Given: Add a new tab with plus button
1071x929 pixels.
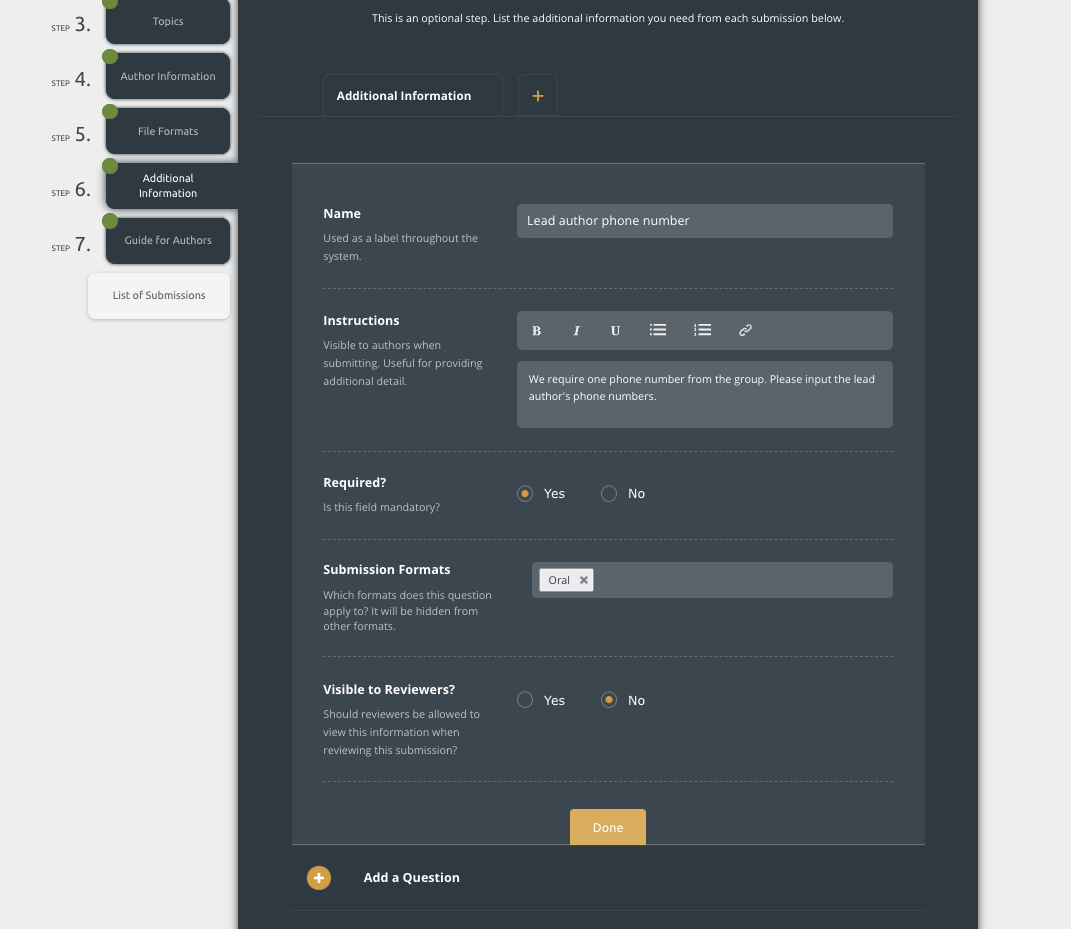Looking at the screenshot, I should [x=538, y=96].
